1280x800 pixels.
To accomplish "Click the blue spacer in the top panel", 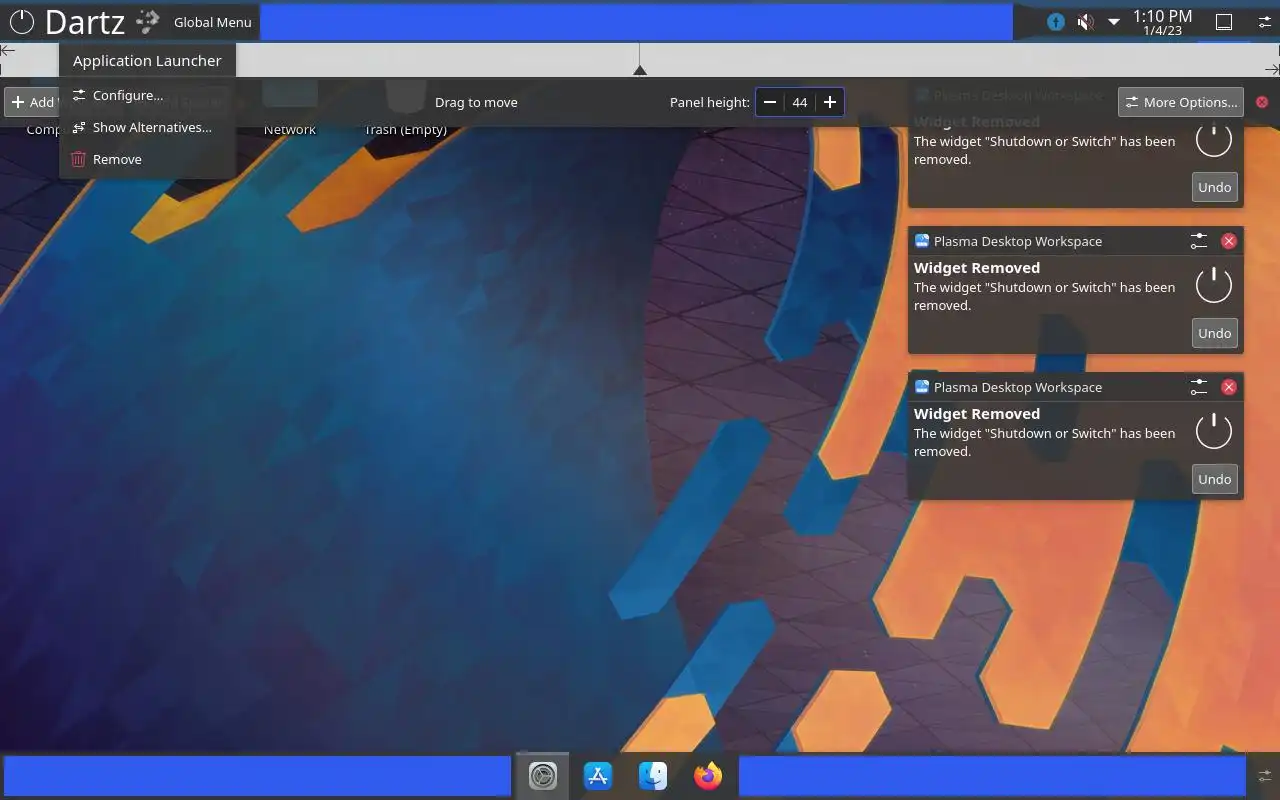I will coord(636,22).
